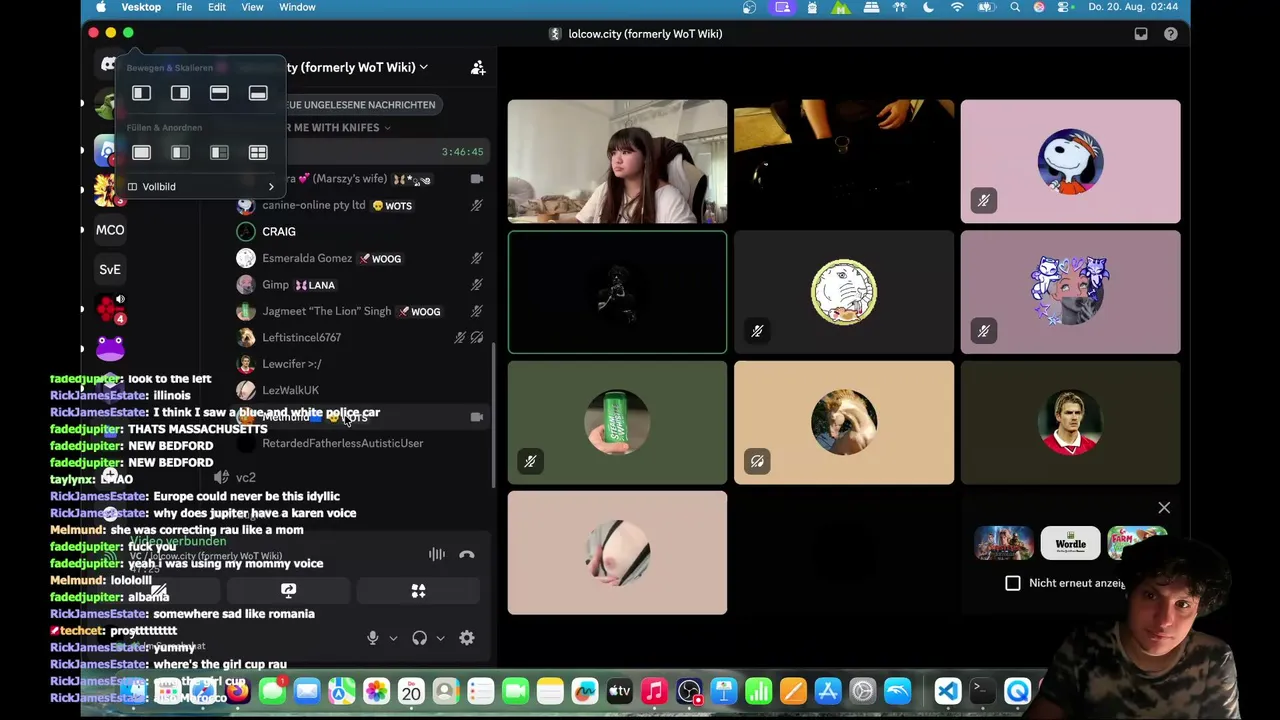Open the File menu
Viewport: 1280px width, 720px height.
[x=184, y=7]
